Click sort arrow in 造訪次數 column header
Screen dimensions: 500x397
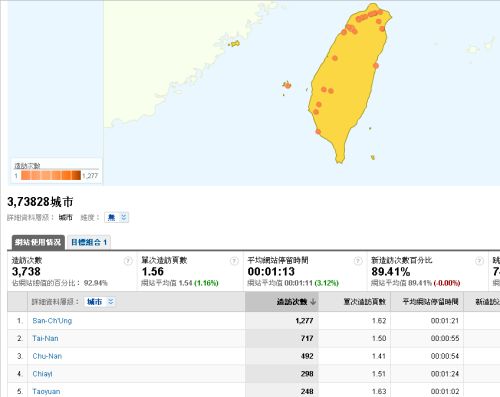pyautogui.click(x=313, y=302)
